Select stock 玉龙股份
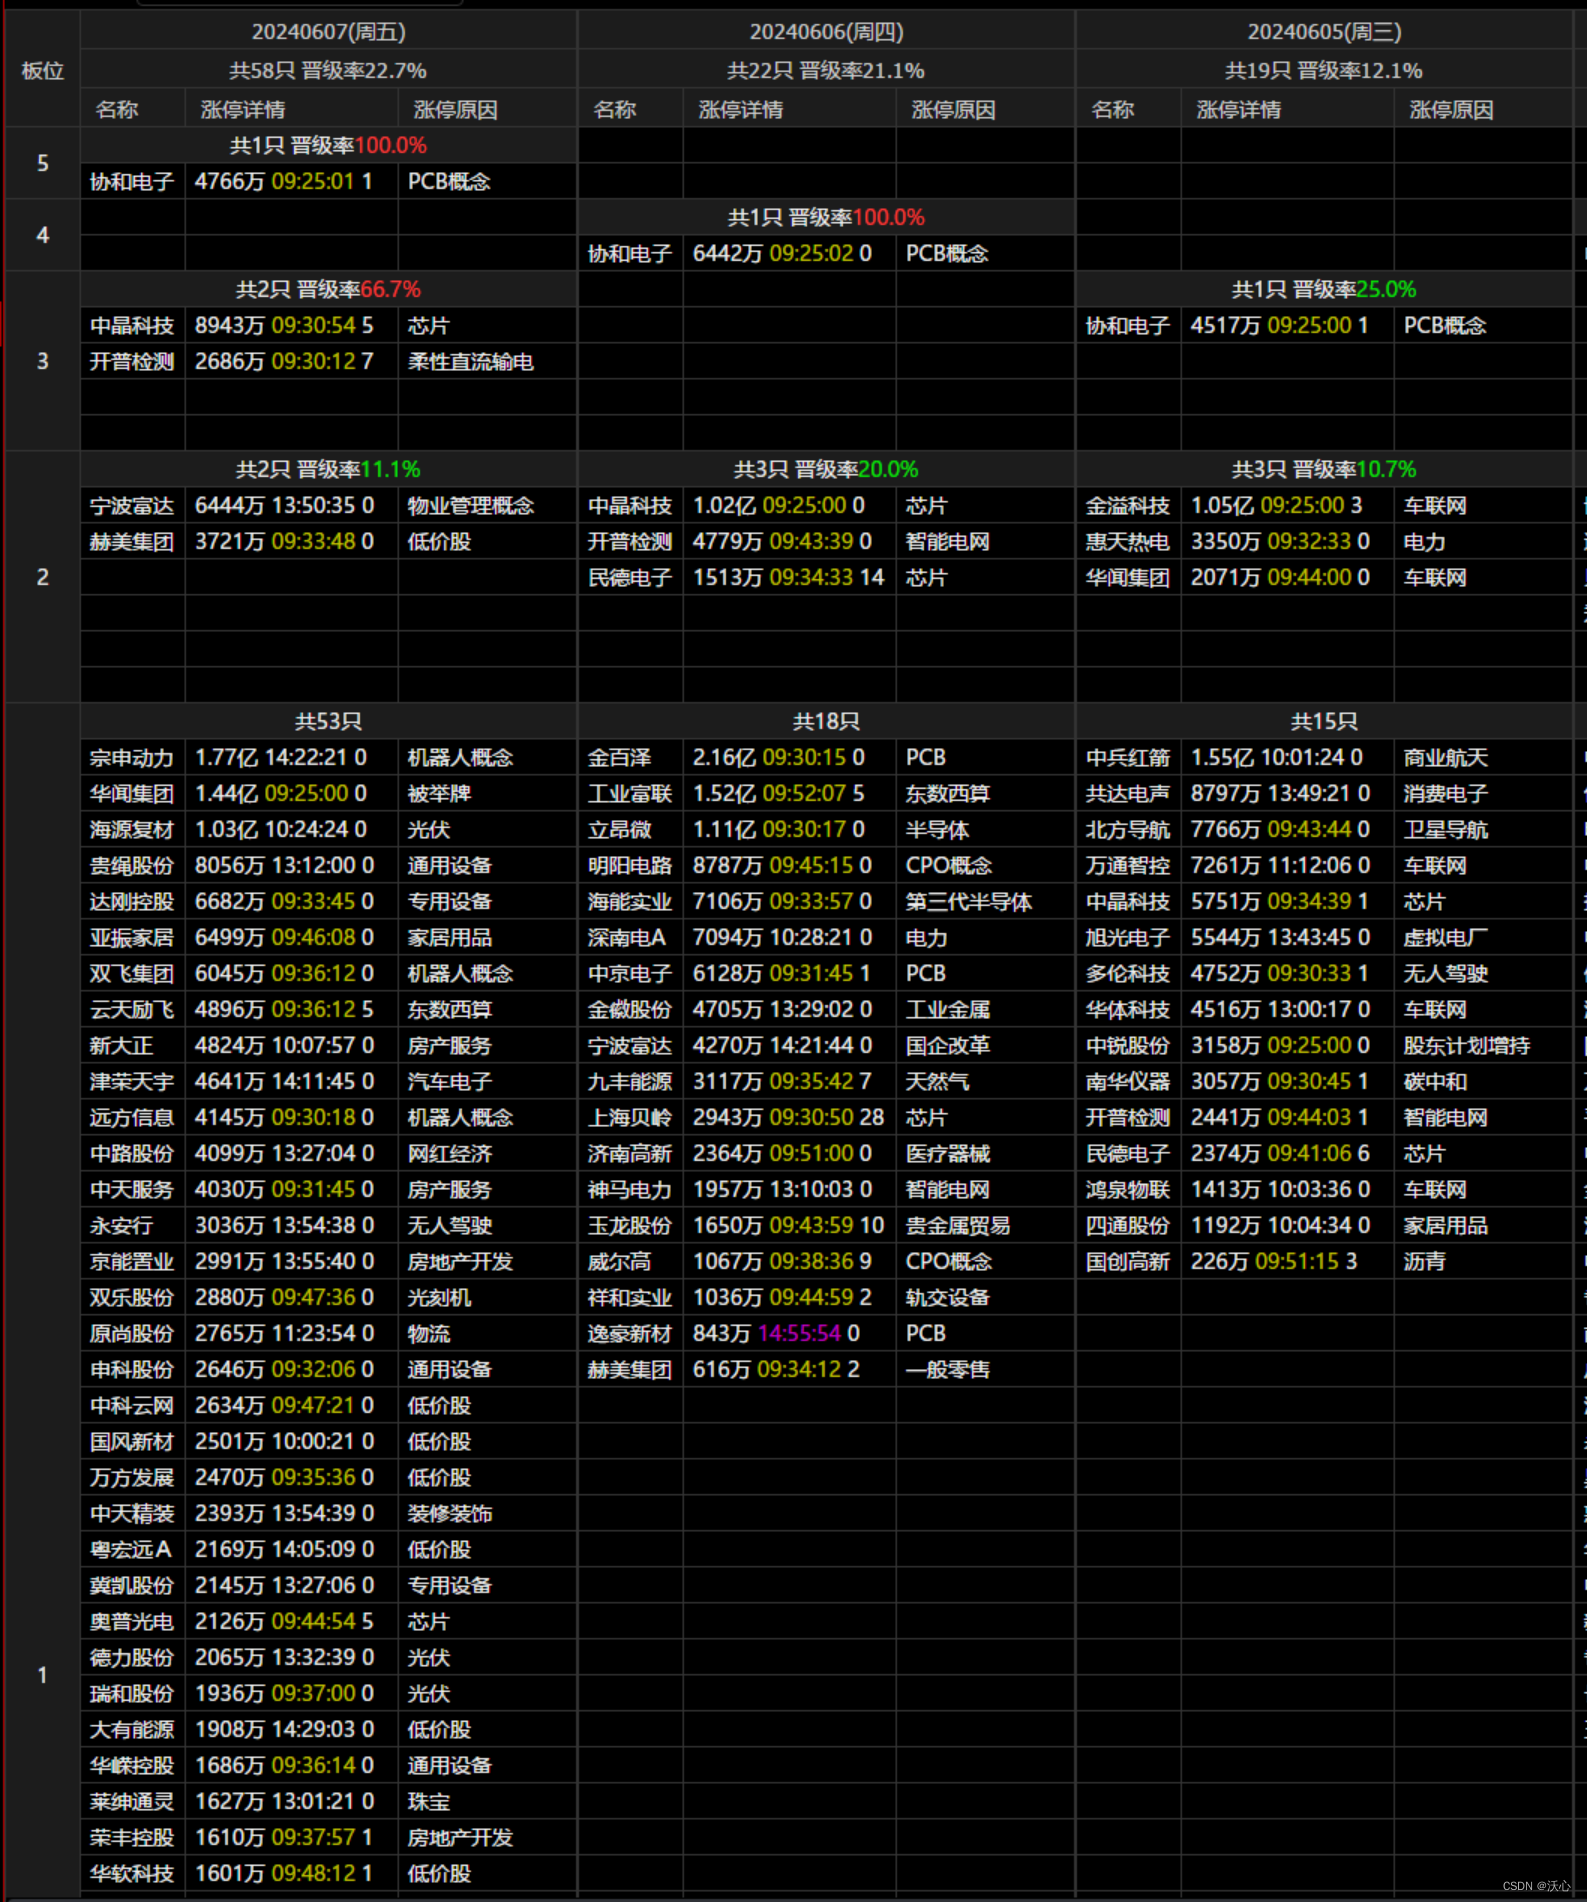 tap(630, 1226)
